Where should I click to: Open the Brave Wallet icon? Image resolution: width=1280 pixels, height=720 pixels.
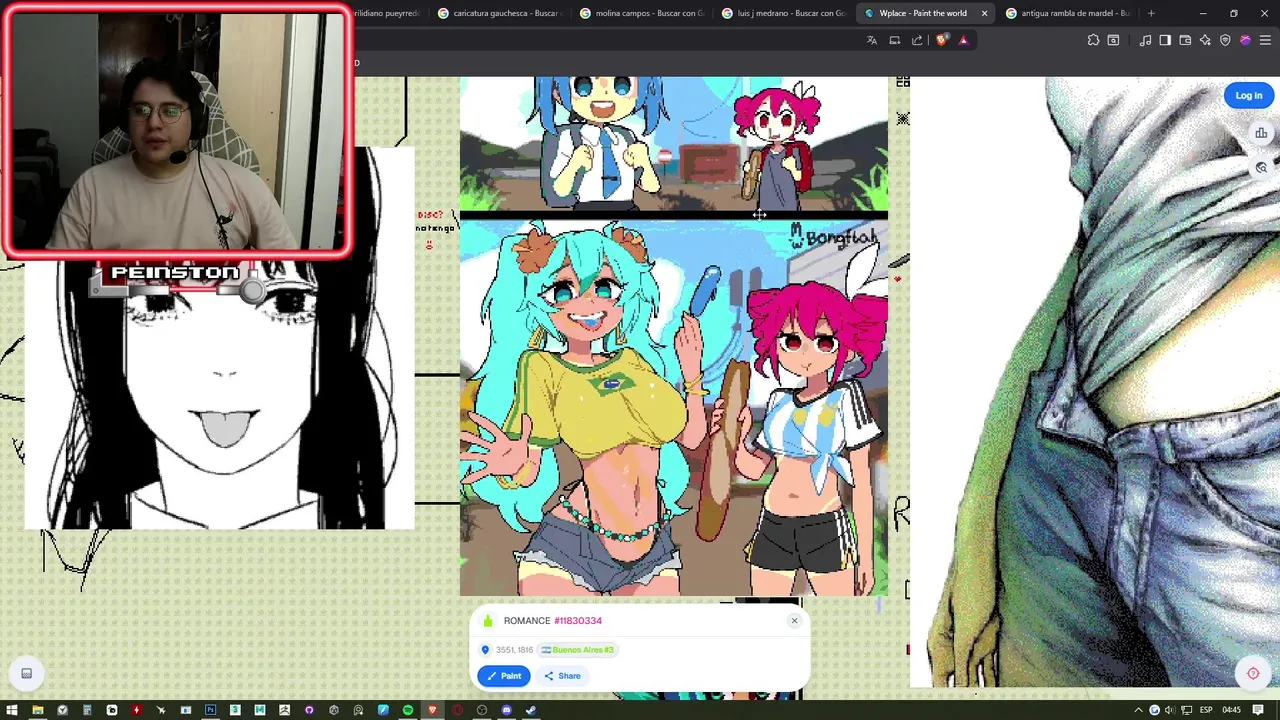pyautogui.click(x=1185, y=40)
